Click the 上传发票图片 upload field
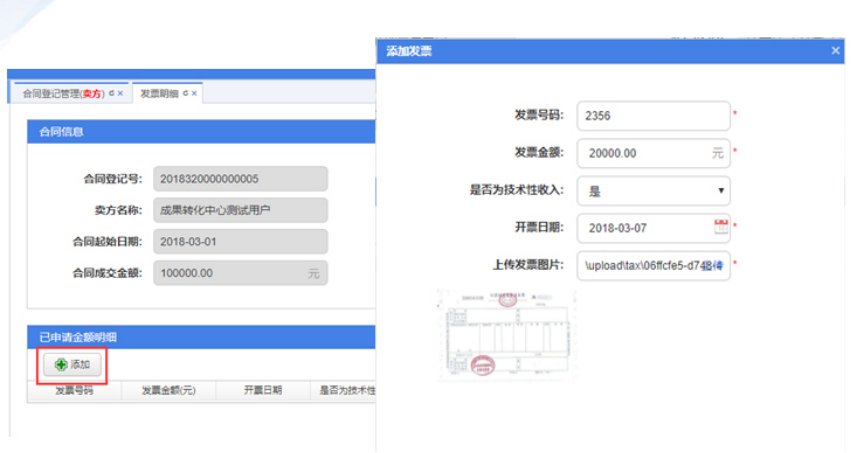 (x=653, y=266)
